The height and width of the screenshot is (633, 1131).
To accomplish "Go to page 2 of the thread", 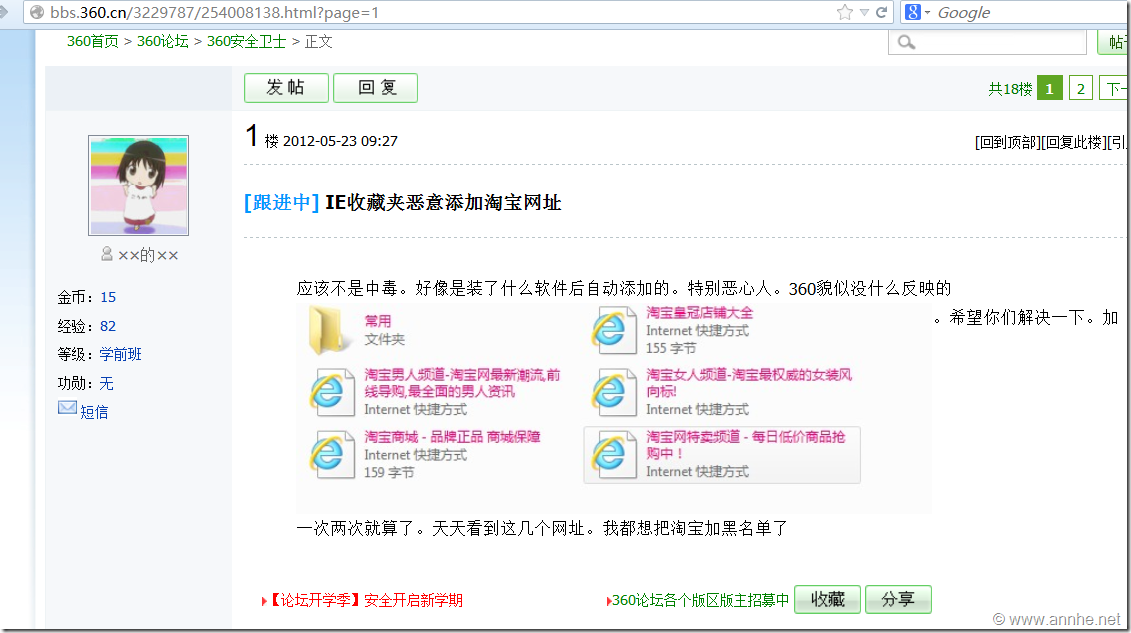I will pos(1080,89).
